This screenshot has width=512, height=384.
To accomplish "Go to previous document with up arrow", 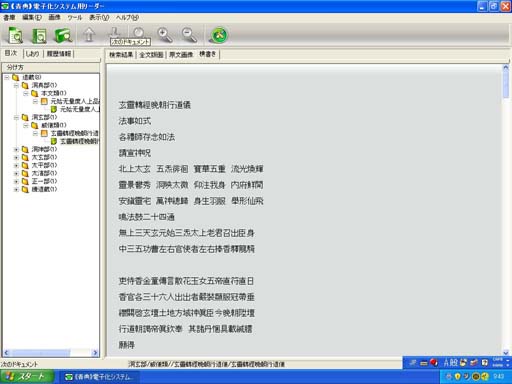I will [89, 35].
